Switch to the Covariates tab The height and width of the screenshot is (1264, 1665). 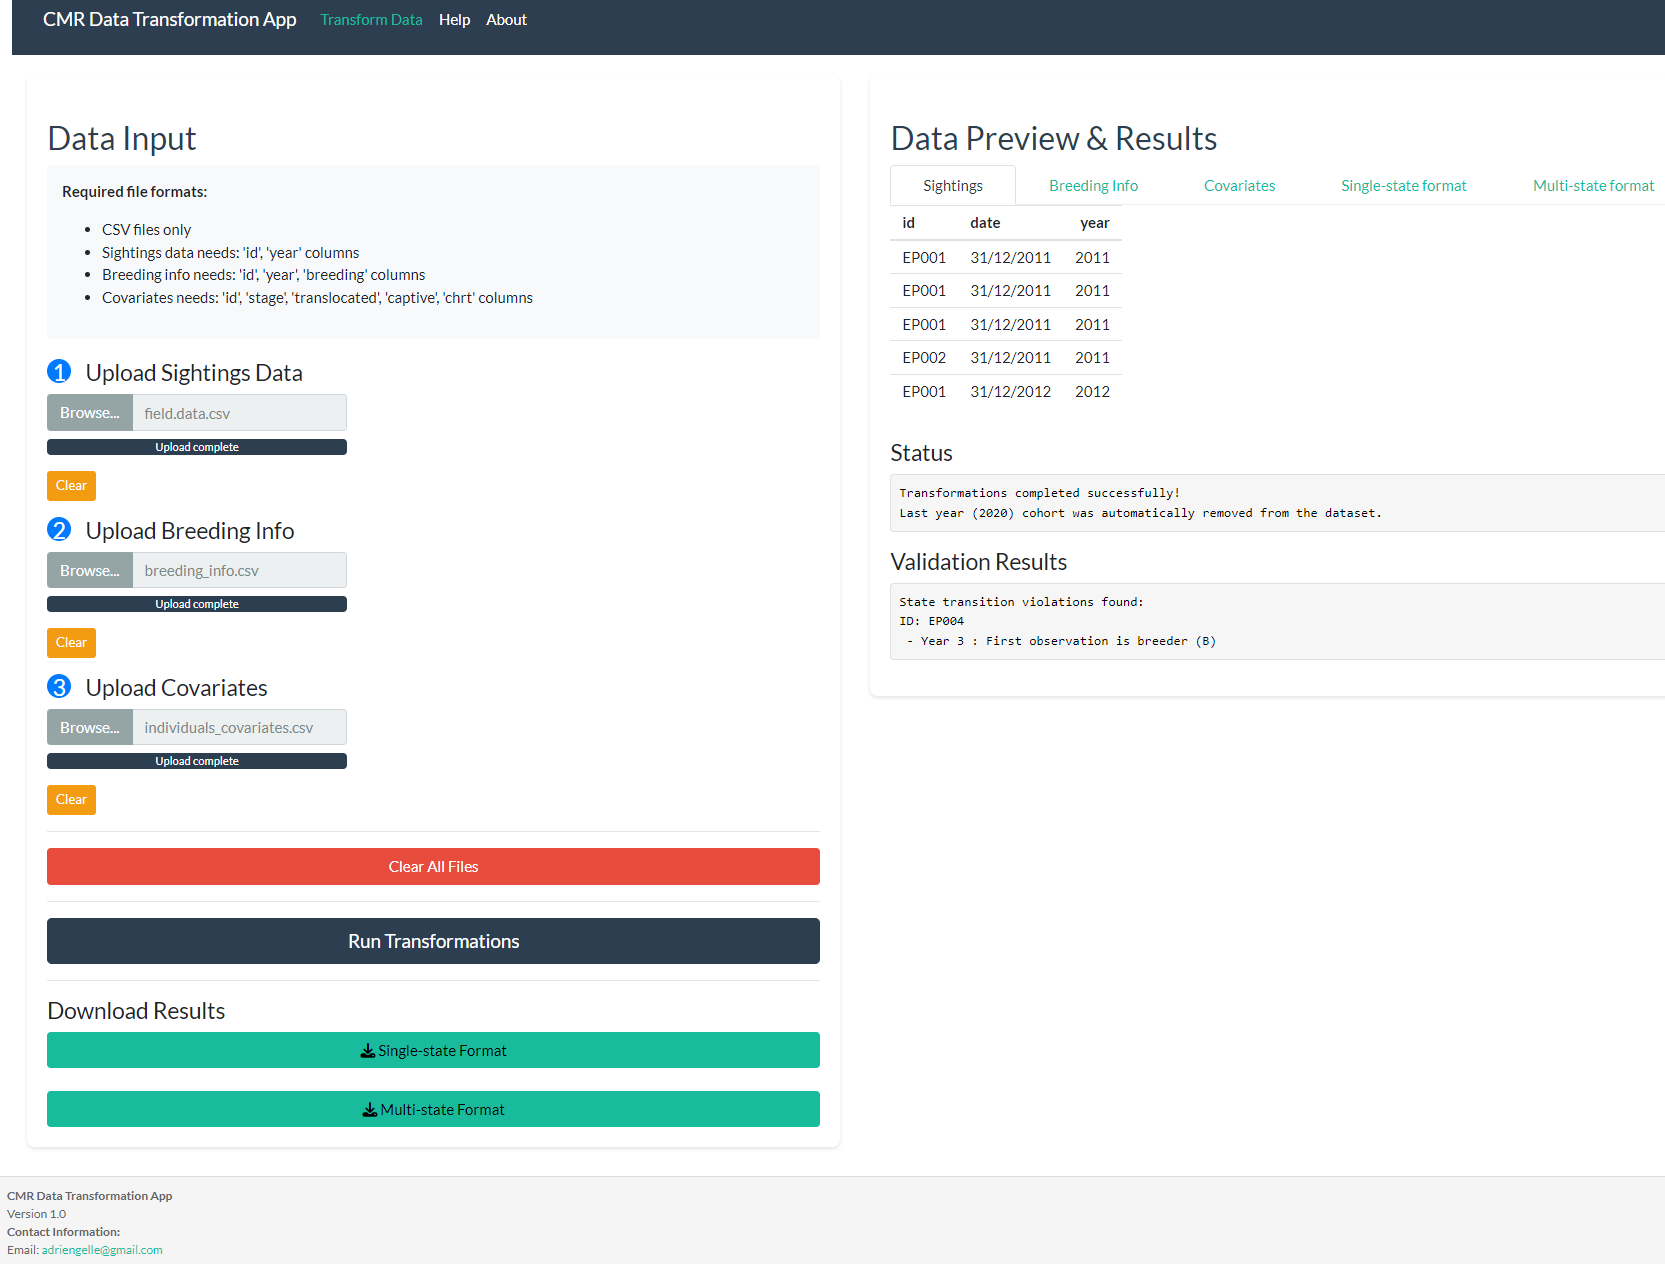tap(1239, 186)
